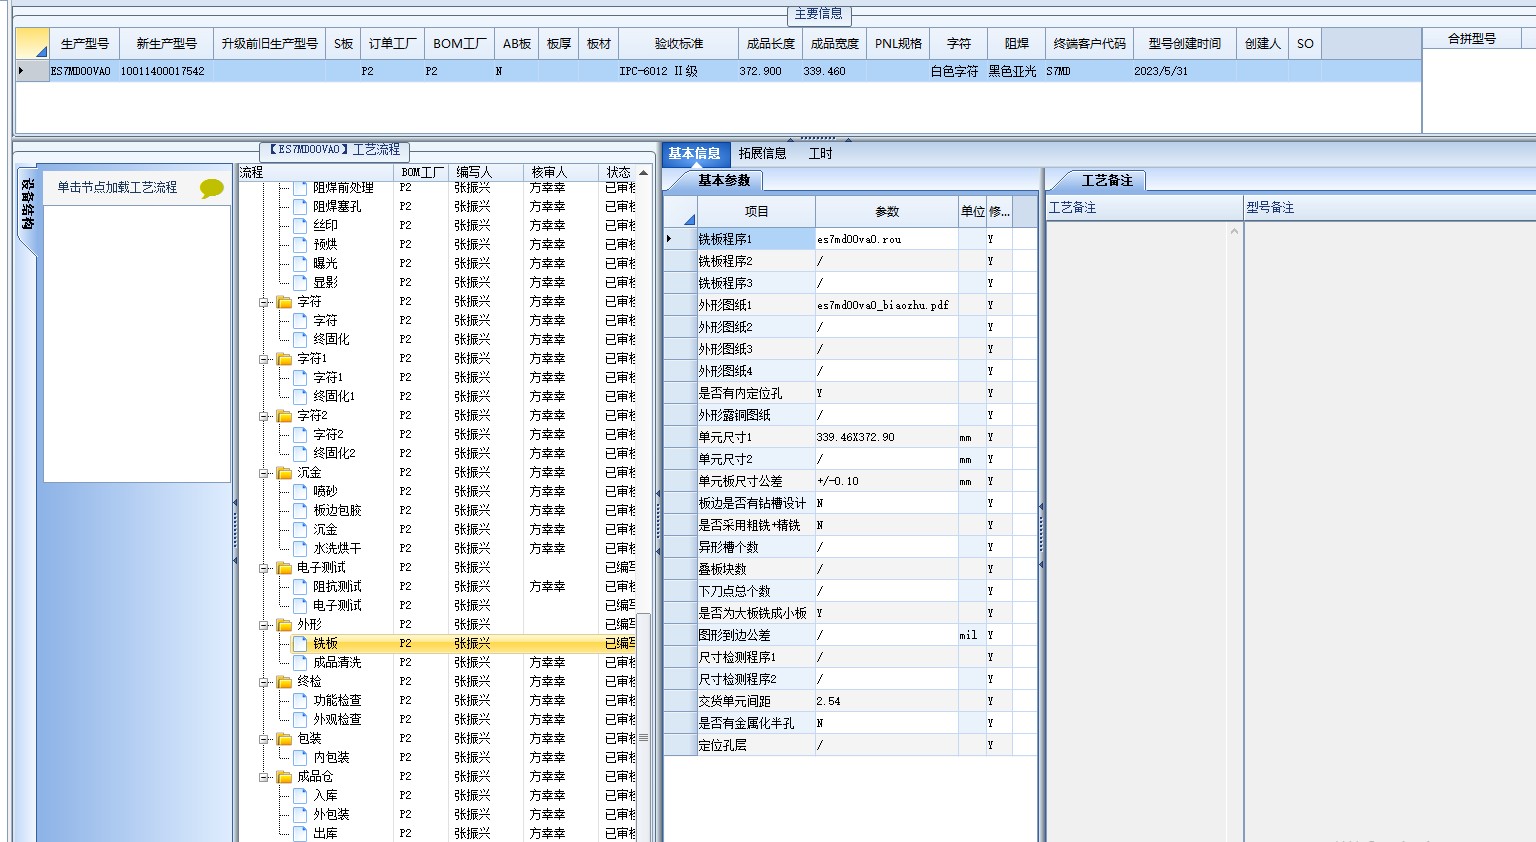Click the 外观检查 document icon

coord(300,720)
